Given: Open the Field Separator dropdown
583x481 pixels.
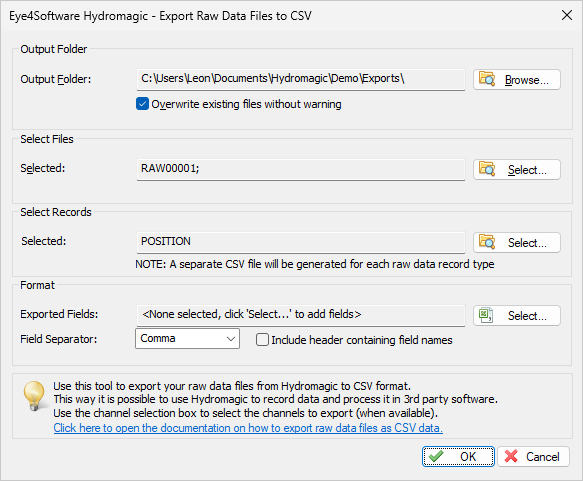Looking at the screenshot, I should point(187,338).
